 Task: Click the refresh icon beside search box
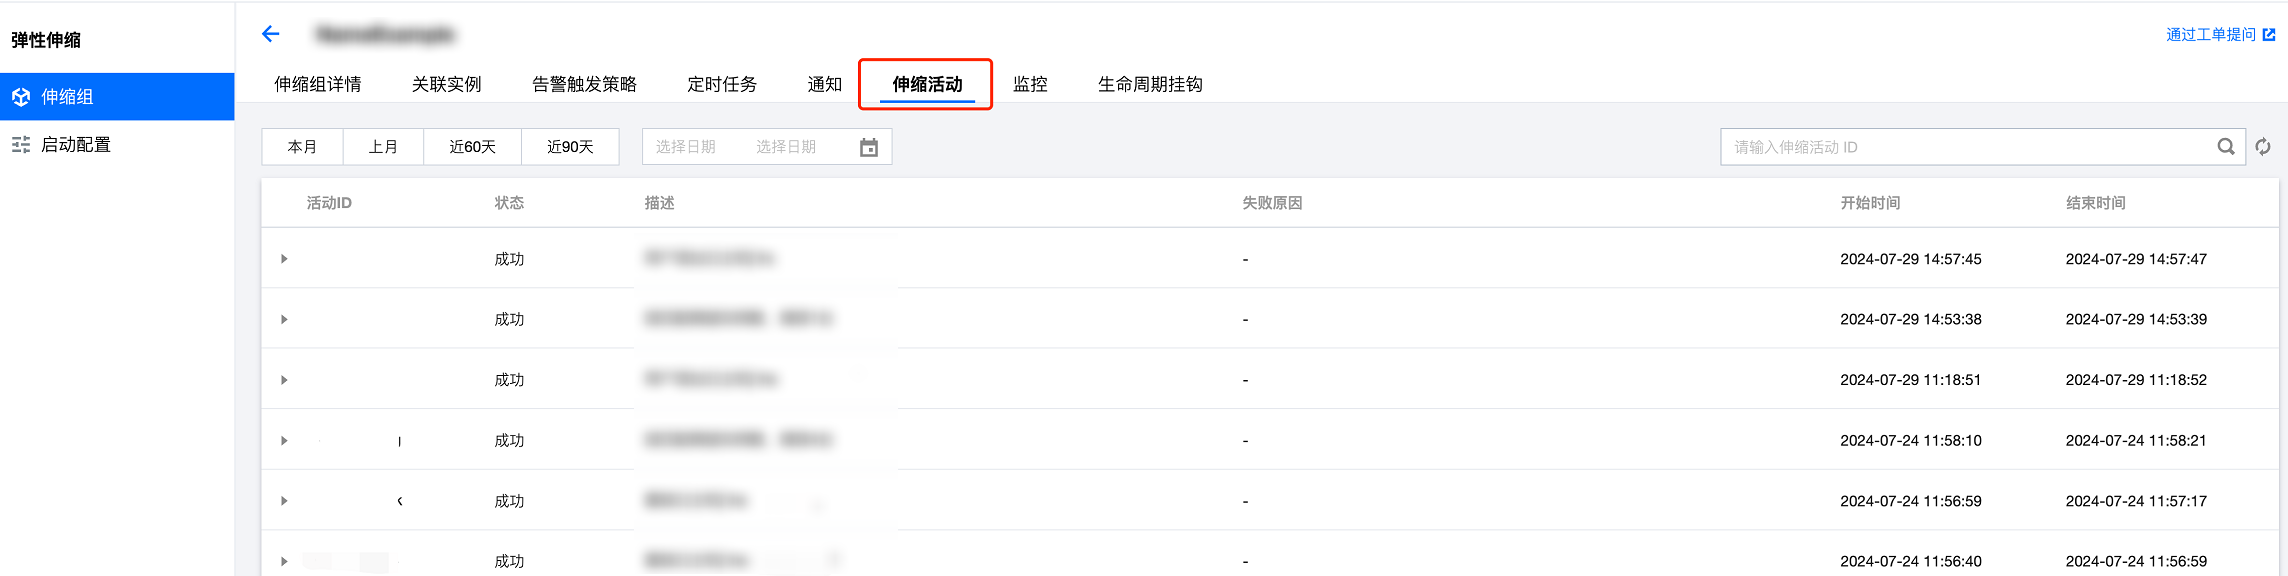(x=2263, y=147)
